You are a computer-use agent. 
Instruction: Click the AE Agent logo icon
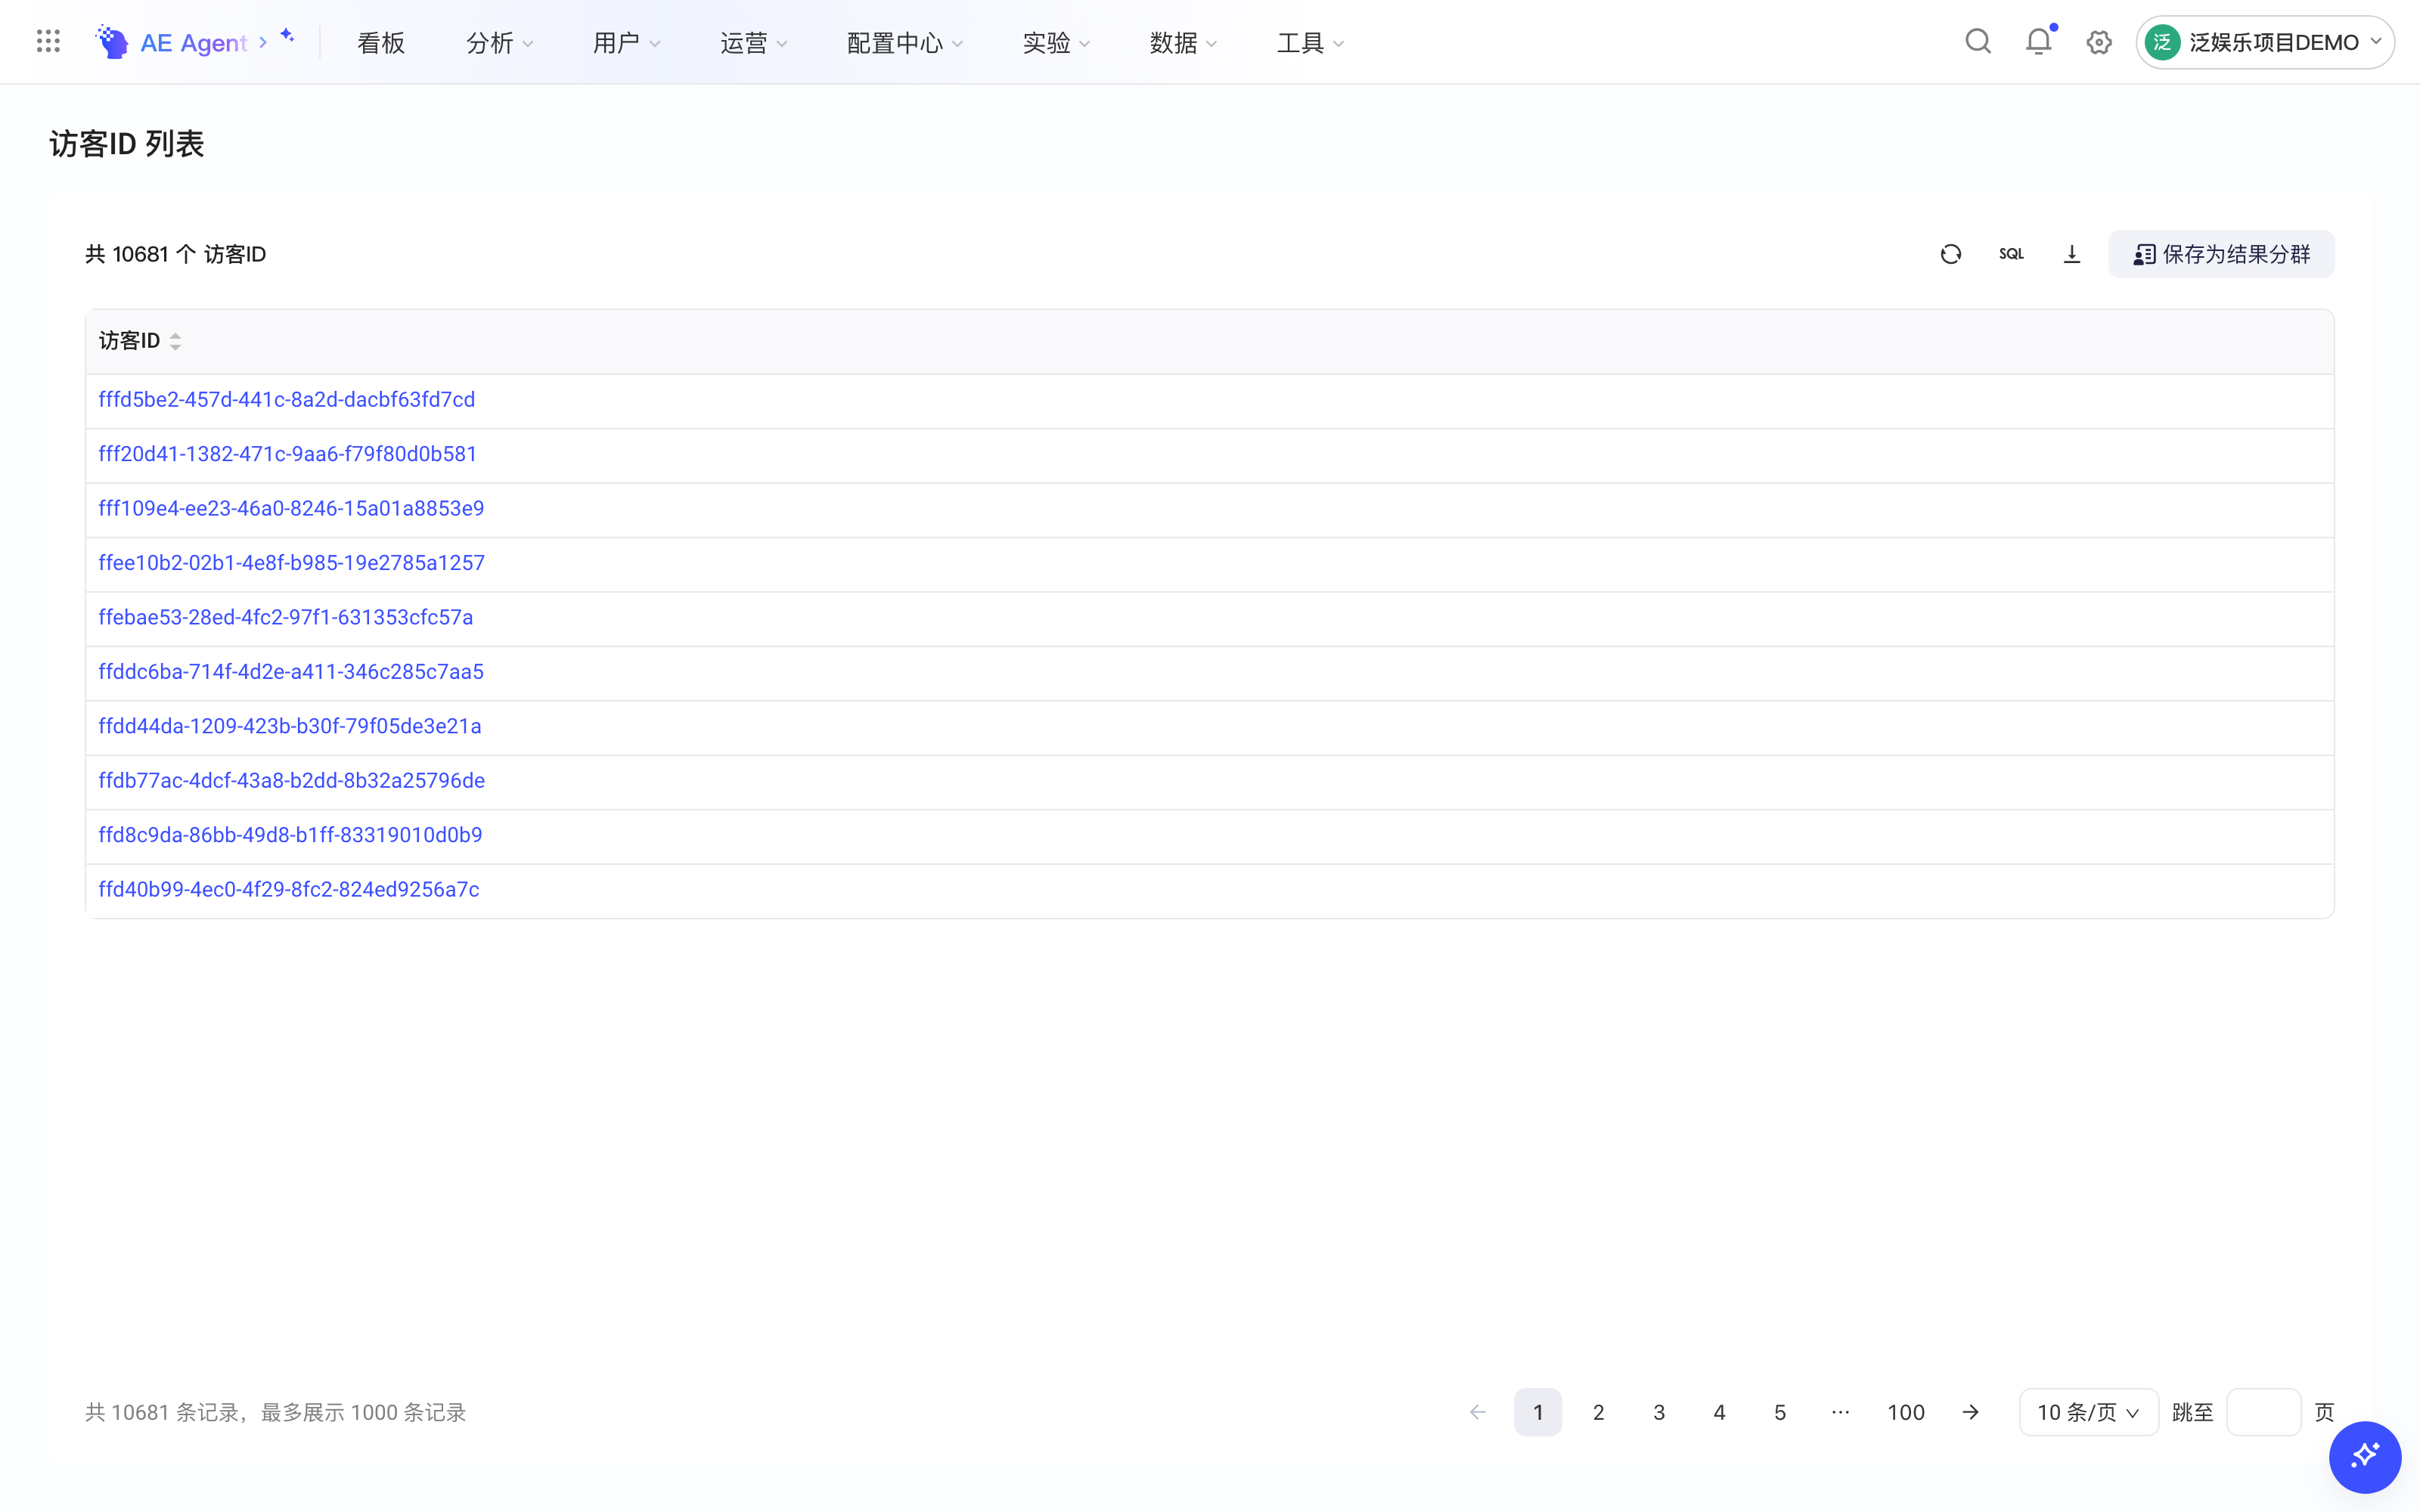(x=111, y=42)
